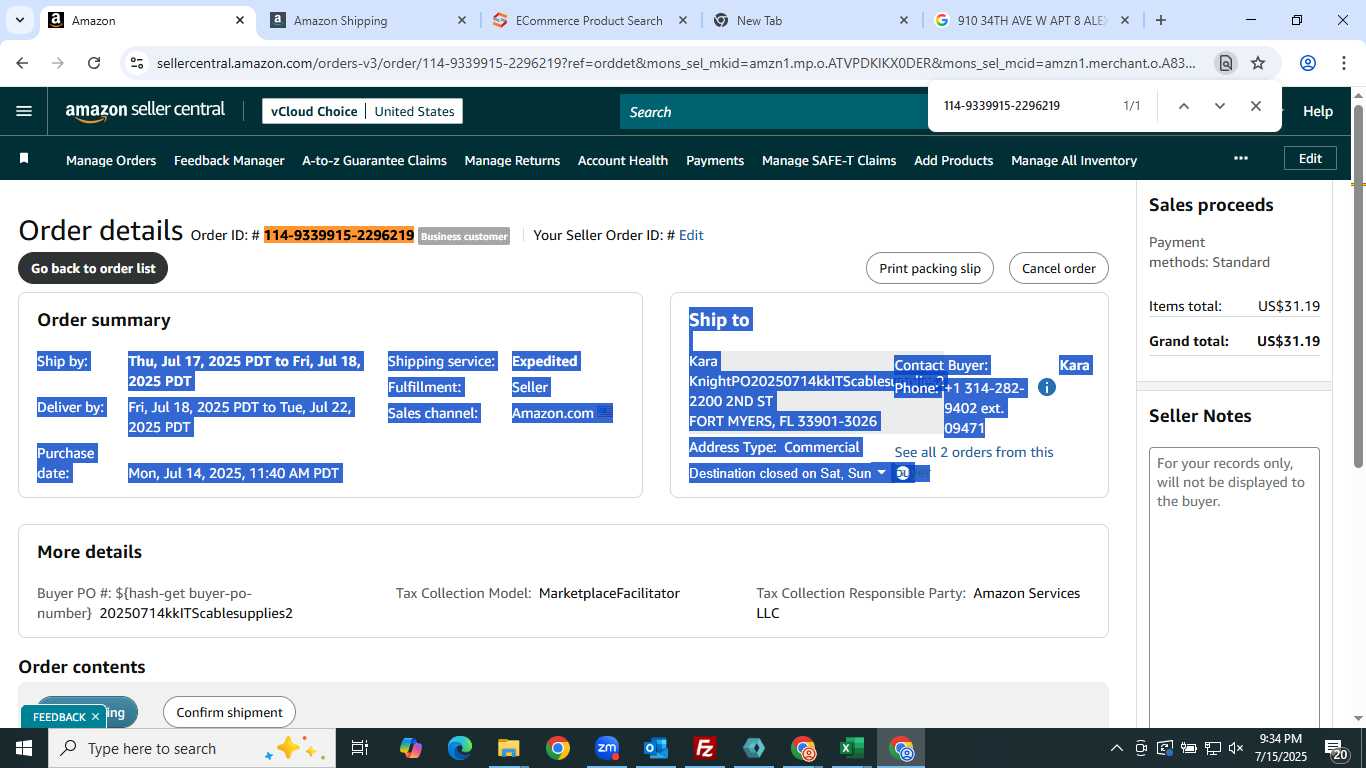
Task: Expand Destination closed on Sat, Sun dropdown
Action: 881,472
